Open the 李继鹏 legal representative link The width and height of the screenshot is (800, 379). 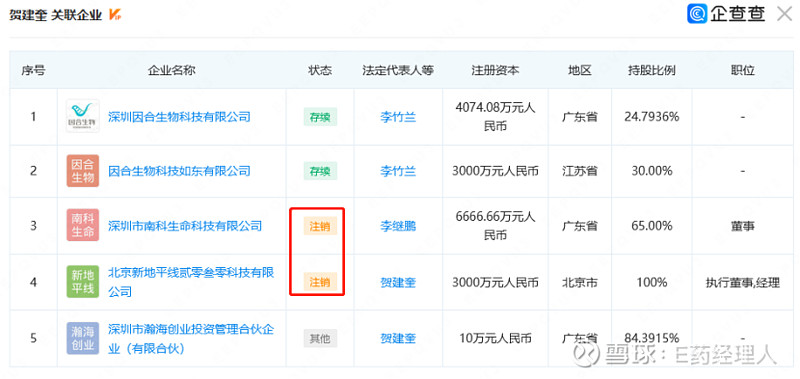pos(398,225)
